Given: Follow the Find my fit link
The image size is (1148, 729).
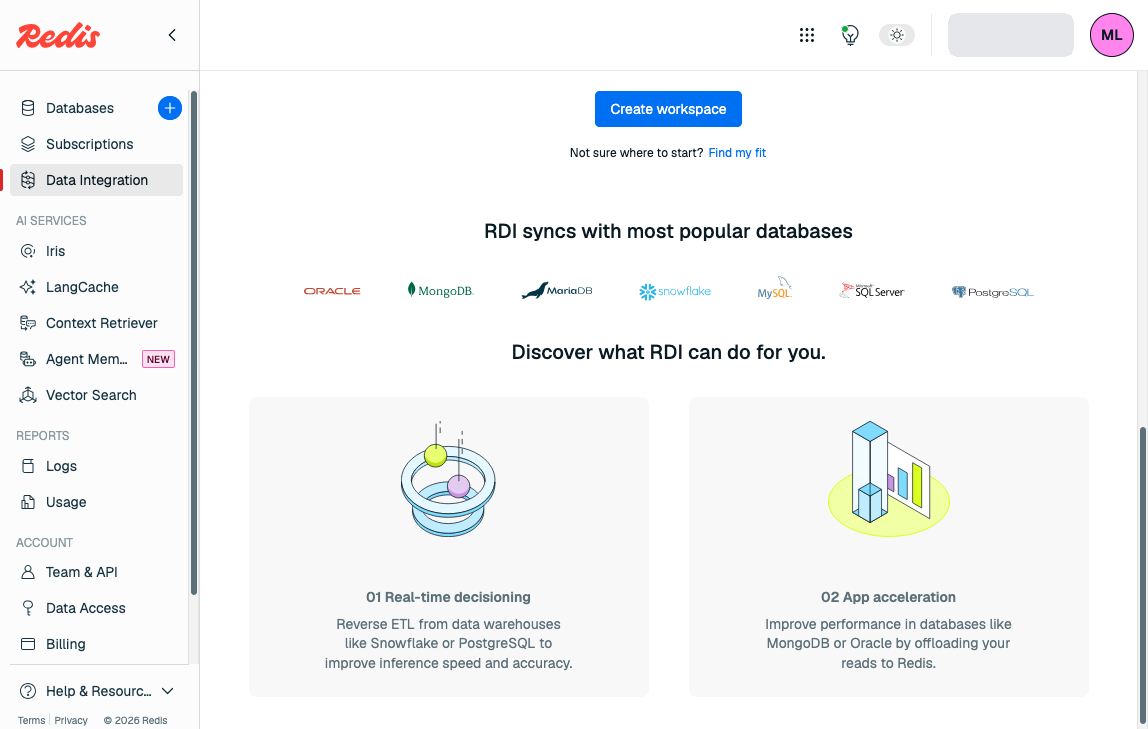Looking at the screenshot, I should (x=737, y=153).
